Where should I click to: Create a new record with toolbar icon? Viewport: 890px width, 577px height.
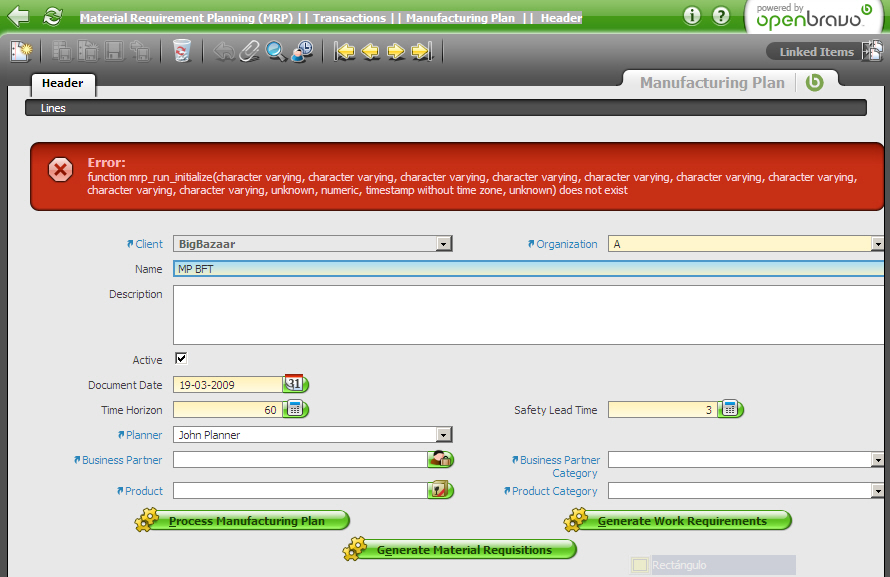(x=20, y=51)
